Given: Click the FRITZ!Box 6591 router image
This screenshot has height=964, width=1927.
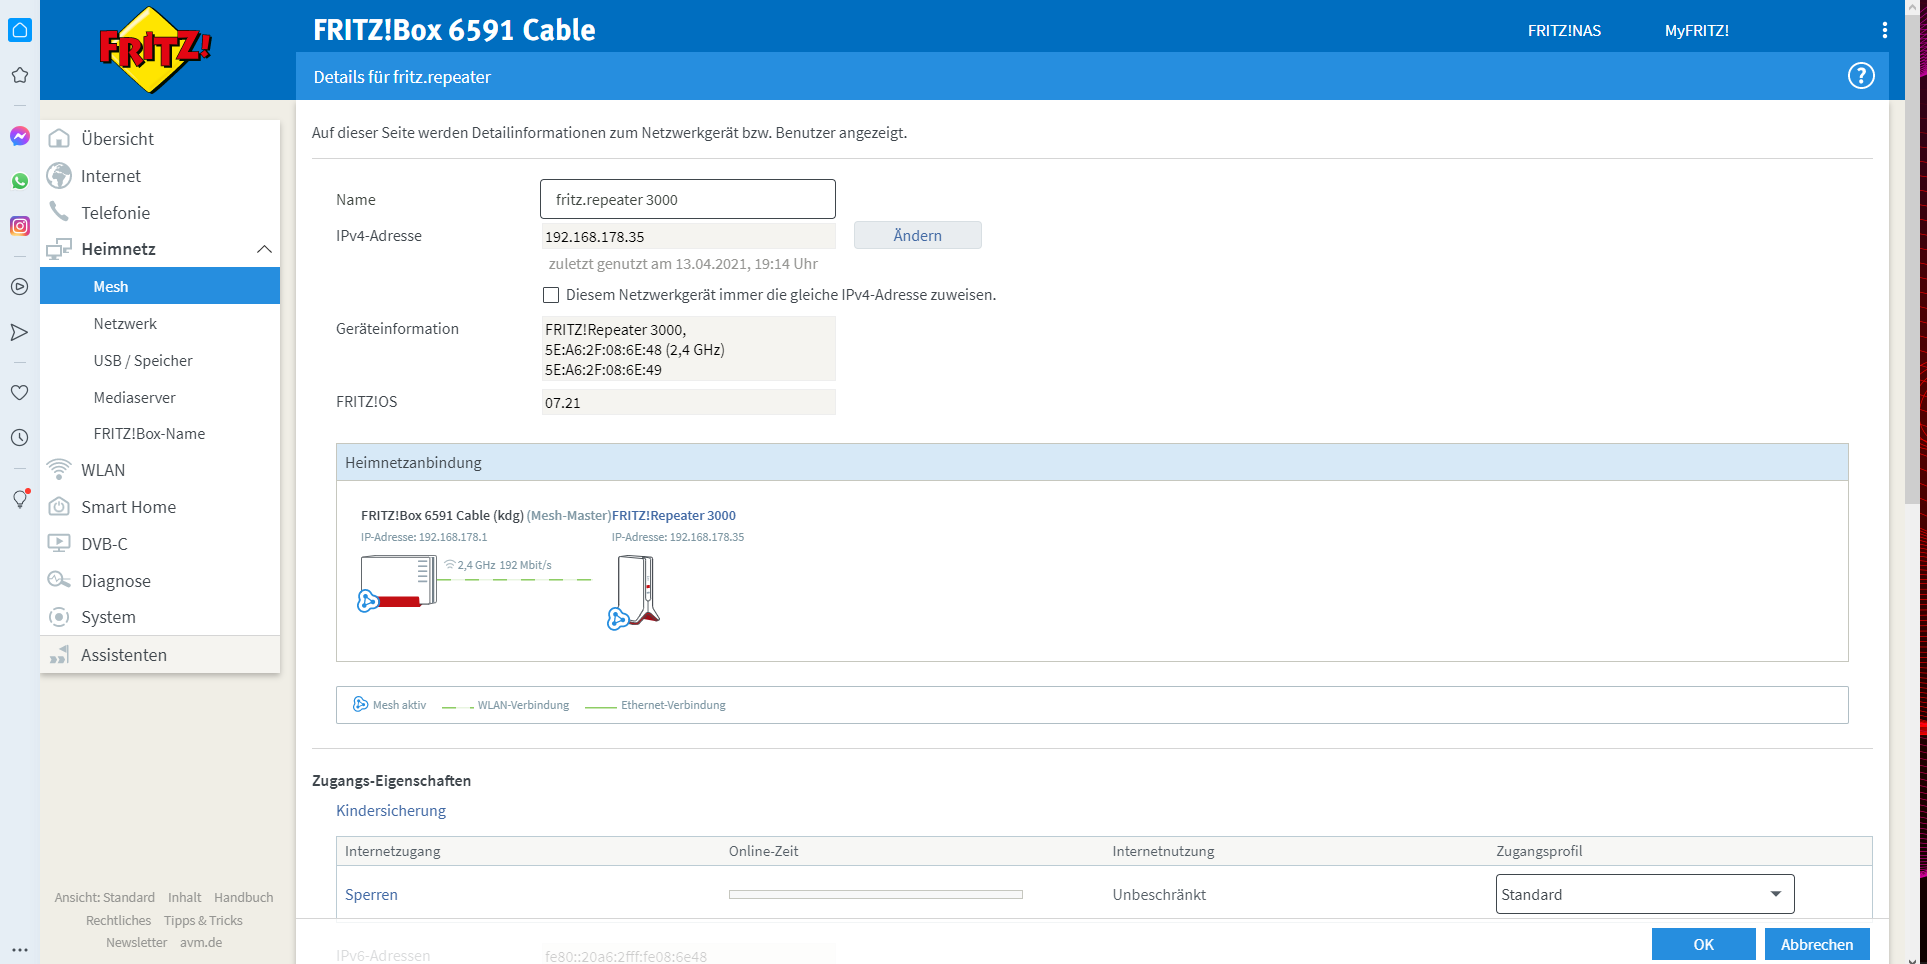Looking at the screenshot, I should 398,583.
